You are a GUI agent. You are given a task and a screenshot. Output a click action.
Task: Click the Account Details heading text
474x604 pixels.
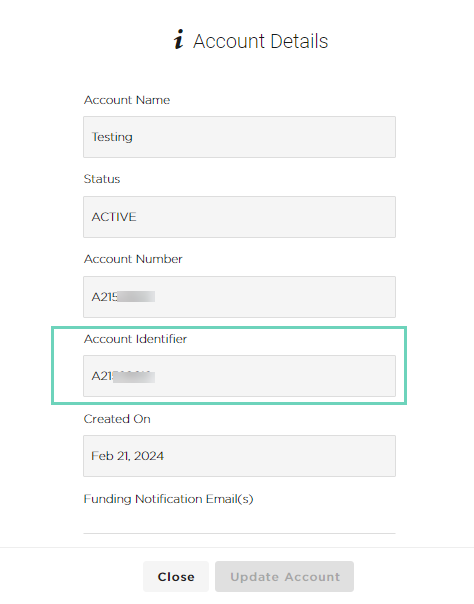coord(261,41)
